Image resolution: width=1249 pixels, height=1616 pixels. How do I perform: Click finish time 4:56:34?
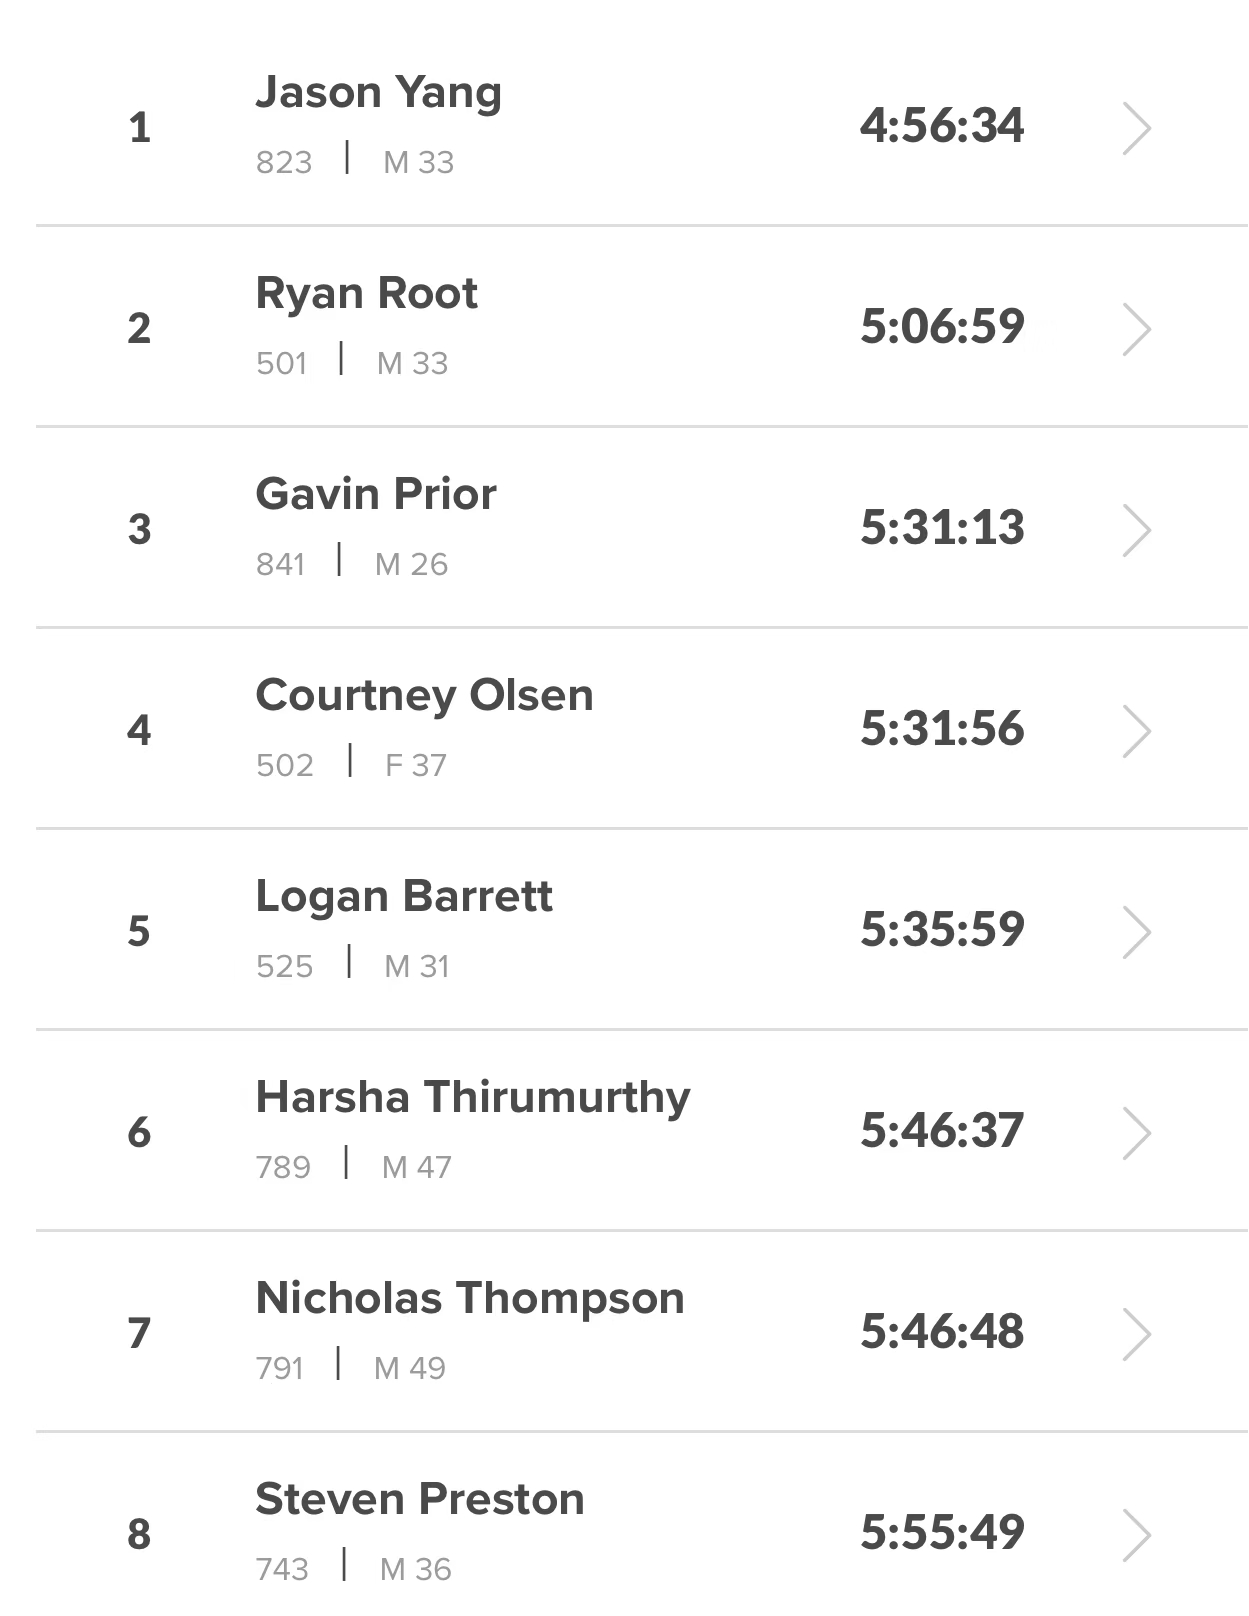[x=941, y=126]
